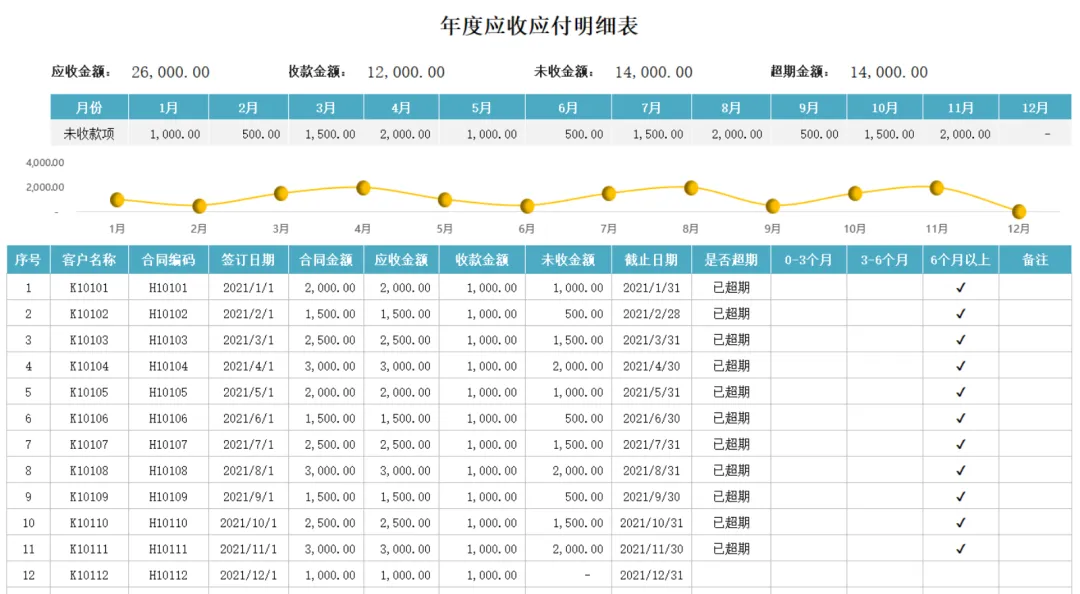Select the 3-6个月 column header
This screenshot has height=594, width=1080.
pyautogui.click(x=884, y=260)
